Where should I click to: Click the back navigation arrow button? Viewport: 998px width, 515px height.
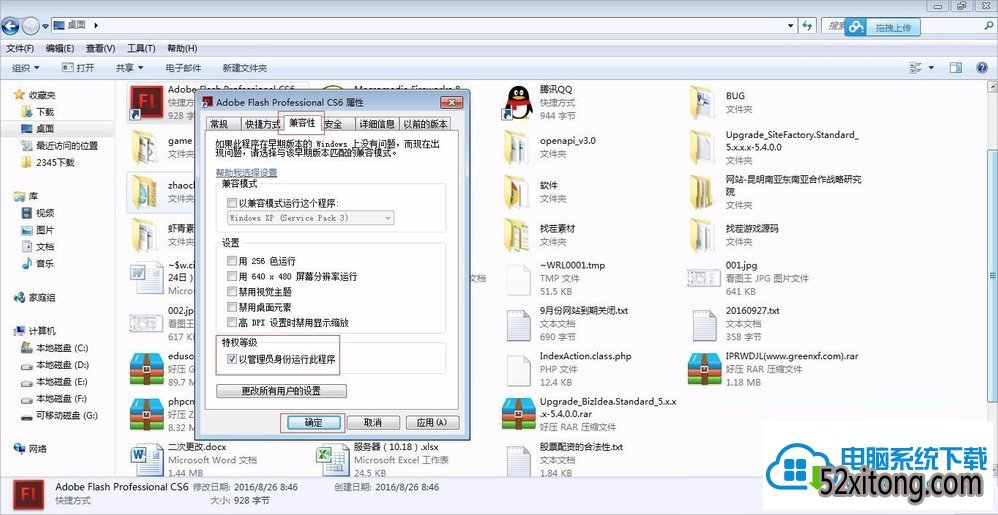click(10, 26)
